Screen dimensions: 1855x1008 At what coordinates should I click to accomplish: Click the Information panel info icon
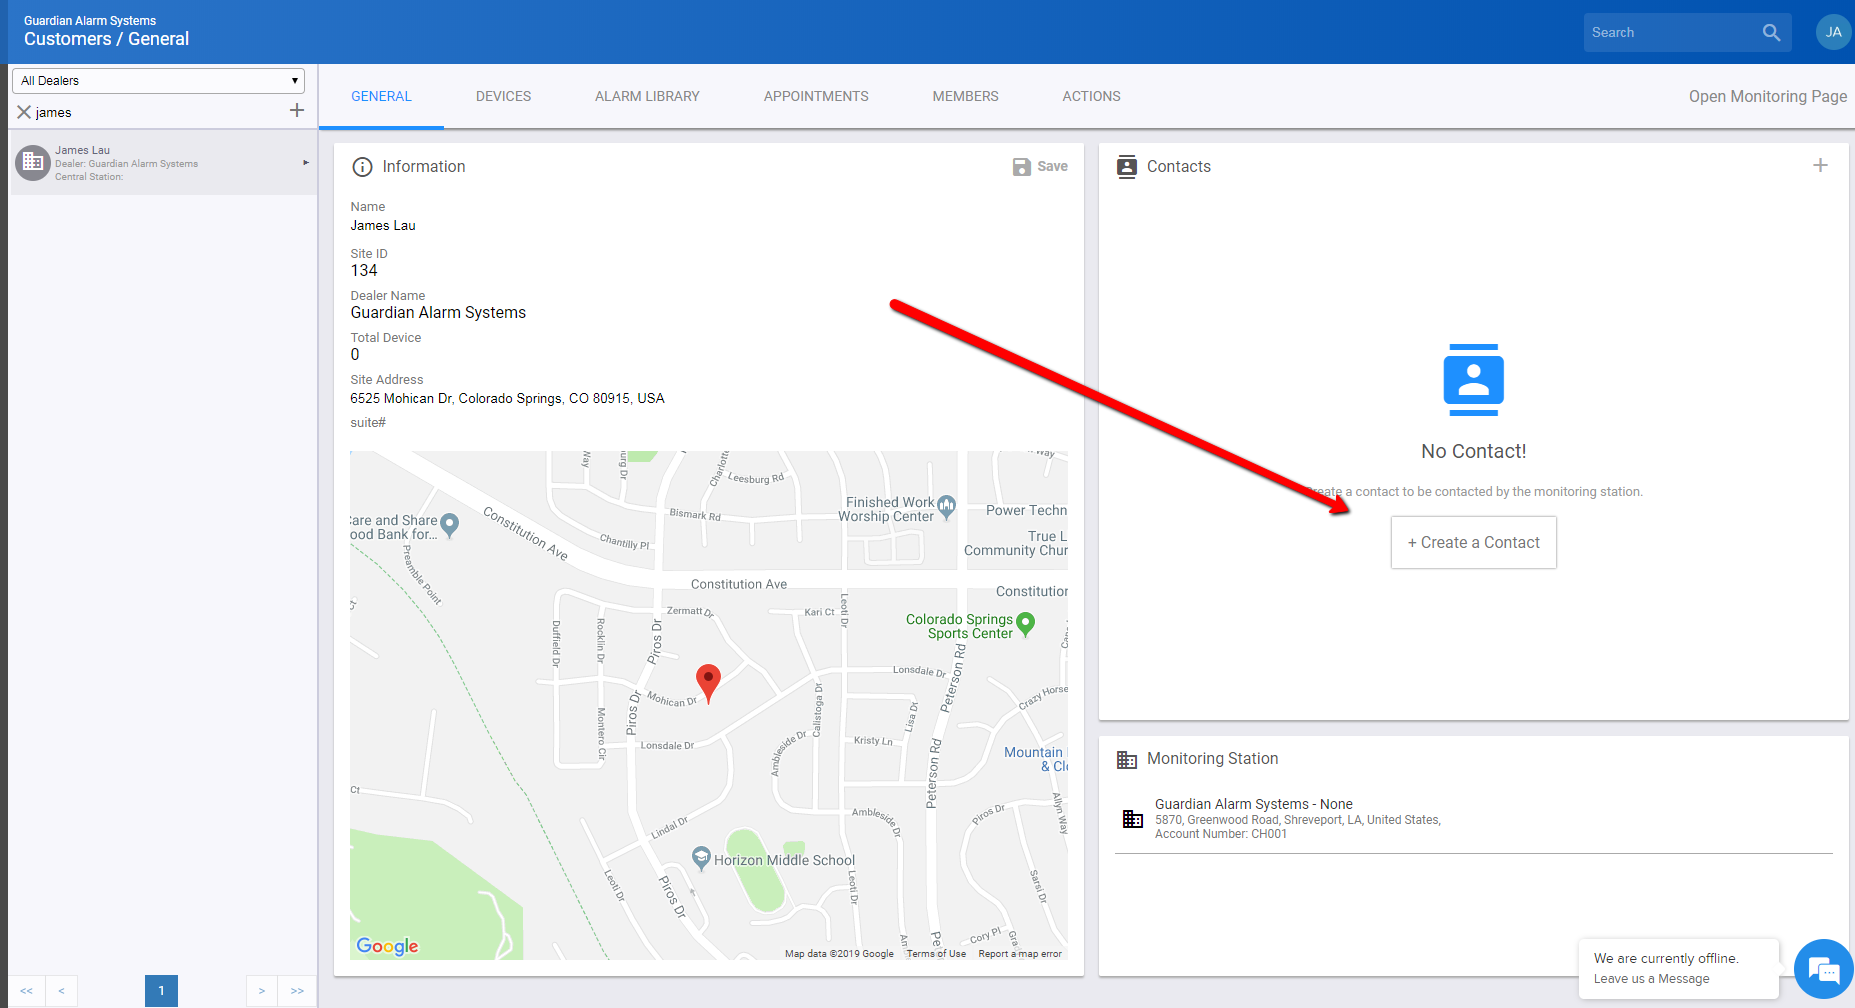pos(362,167)
